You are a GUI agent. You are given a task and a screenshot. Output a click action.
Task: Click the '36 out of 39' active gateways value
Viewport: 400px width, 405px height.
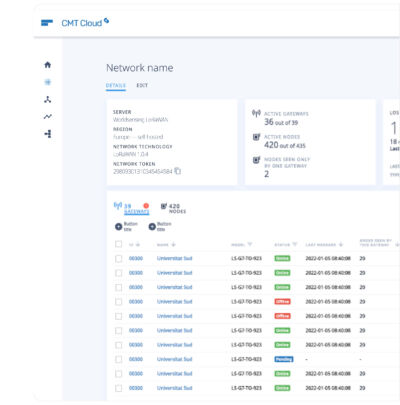pos(281,122)
